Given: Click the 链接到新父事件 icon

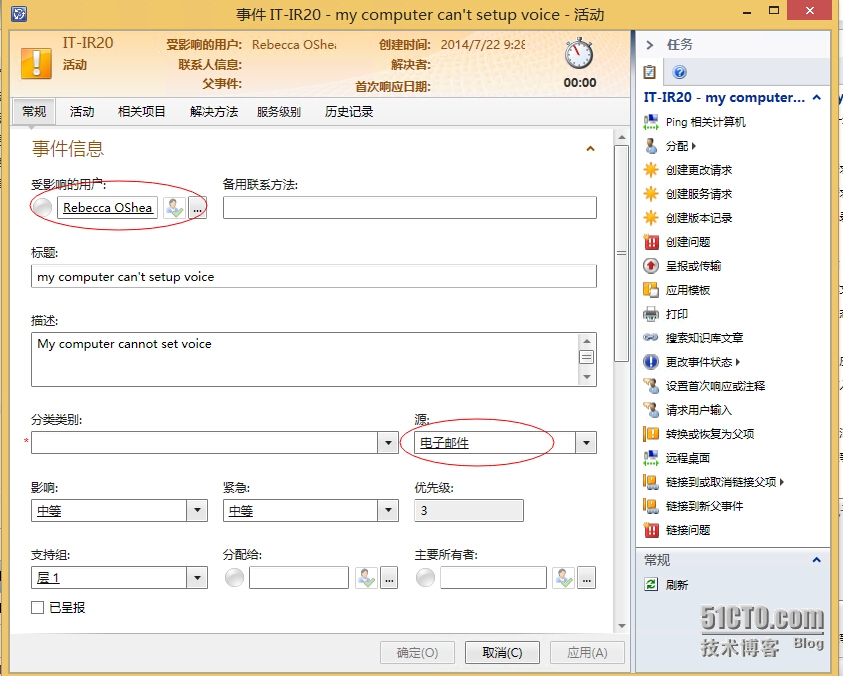Looking at the screenshot, I should click(651, 506).
